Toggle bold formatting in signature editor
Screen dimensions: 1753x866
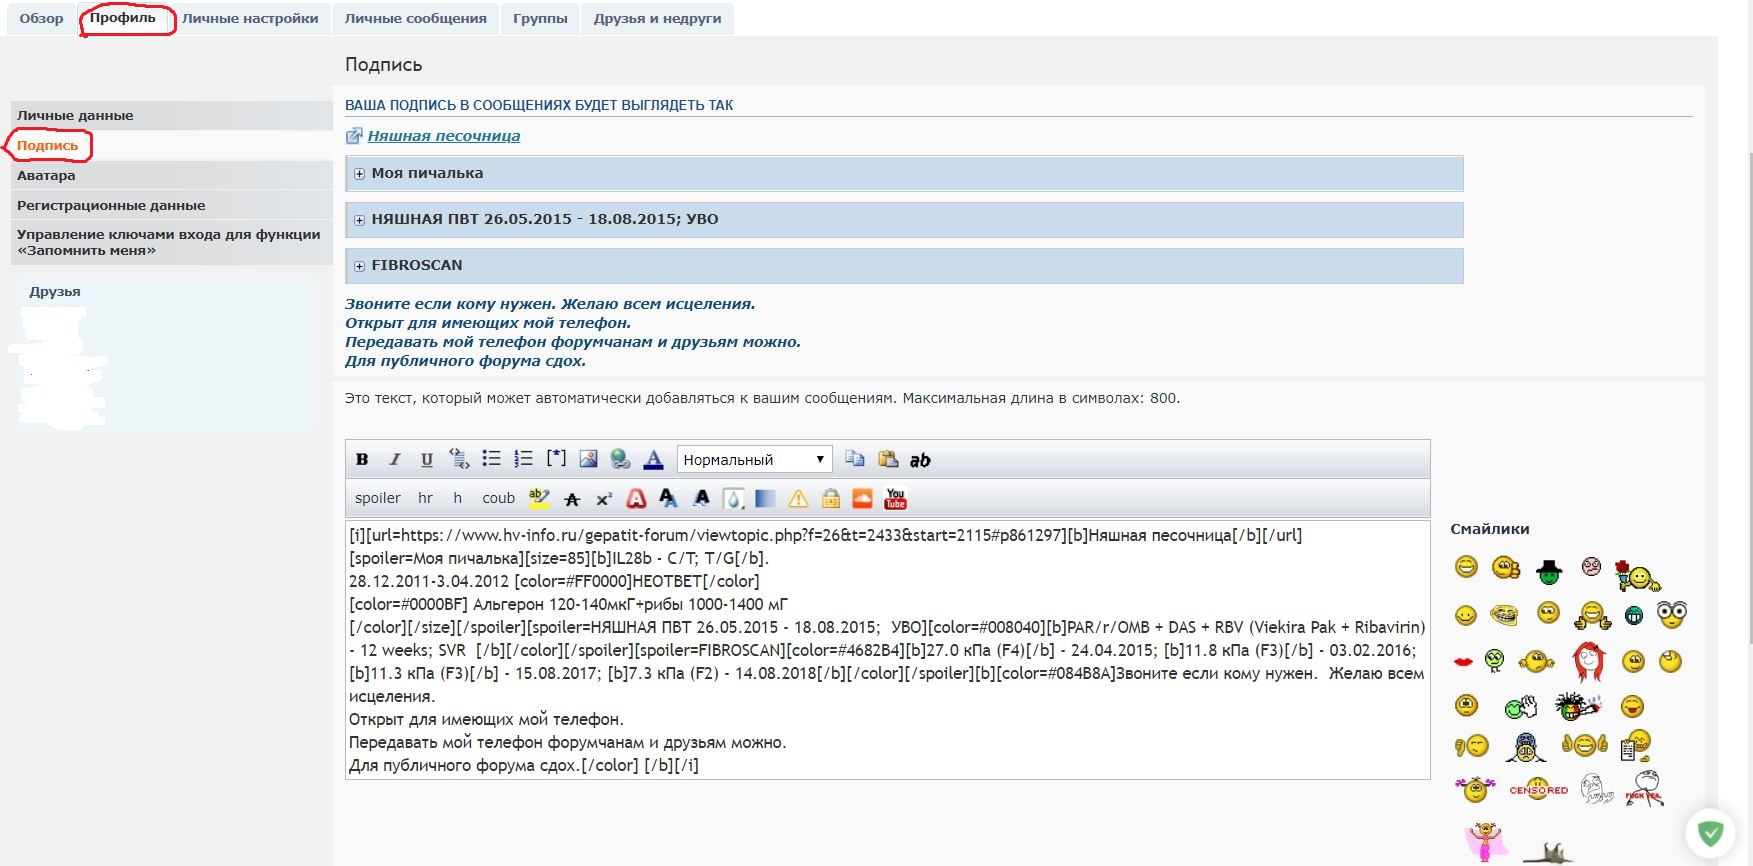click(x=362, y=460)
